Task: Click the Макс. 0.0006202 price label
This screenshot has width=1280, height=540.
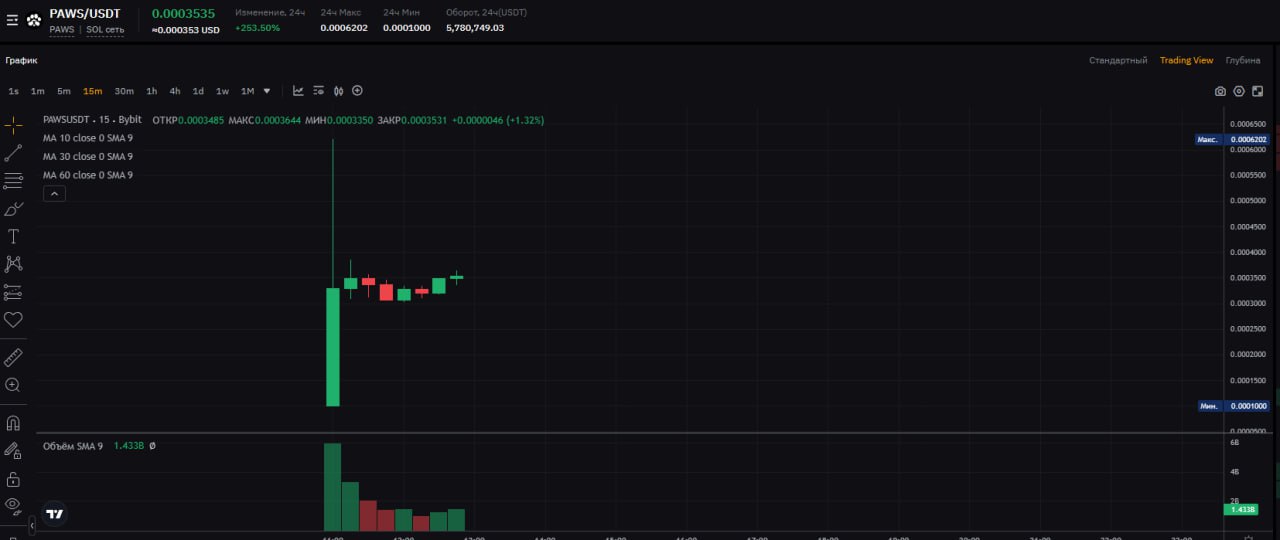Action: (1232, 139)
